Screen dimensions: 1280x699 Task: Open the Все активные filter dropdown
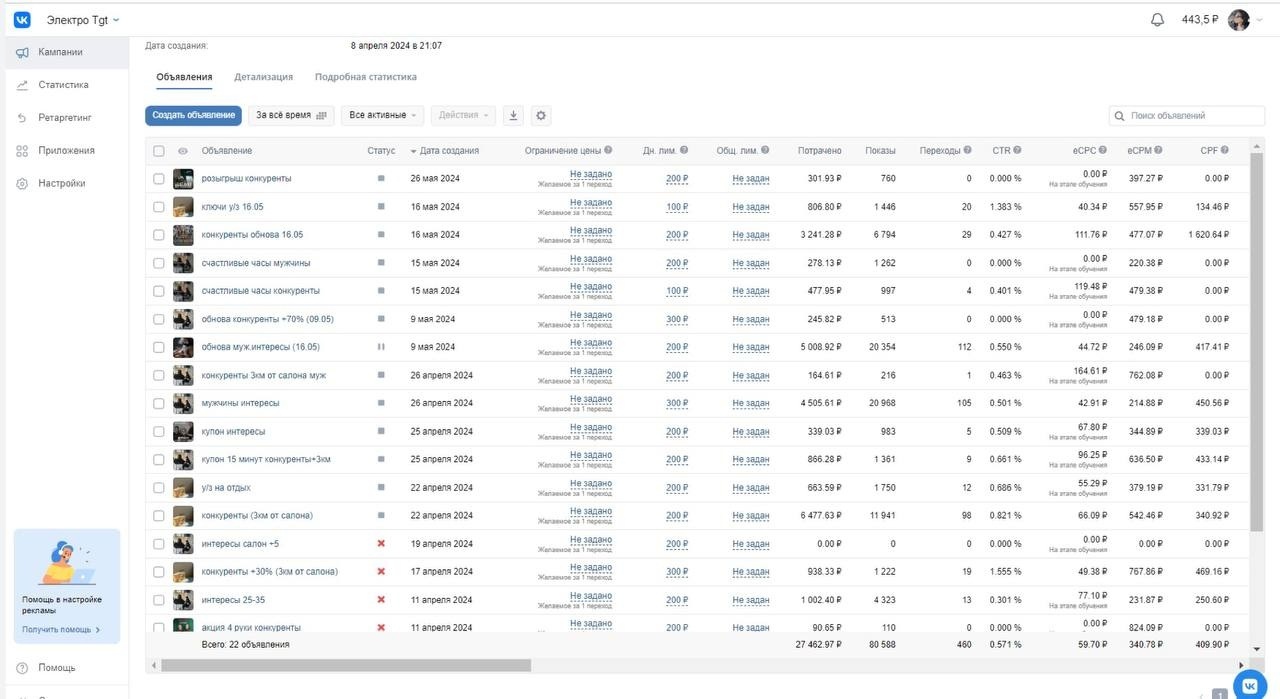pos(383,115)
